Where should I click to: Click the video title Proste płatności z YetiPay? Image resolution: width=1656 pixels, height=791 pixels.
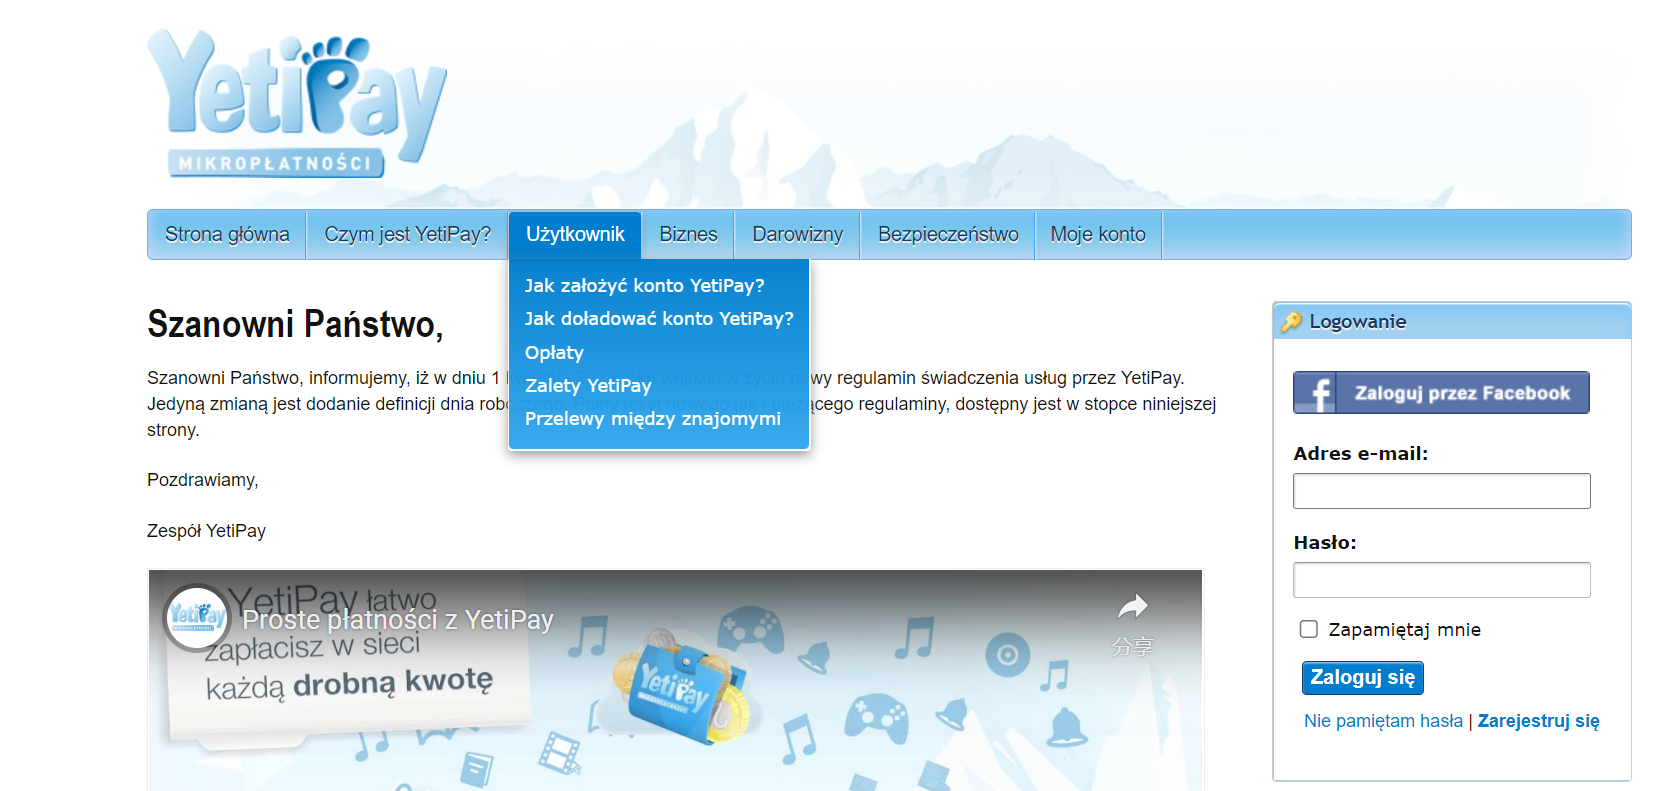[398, 620]
